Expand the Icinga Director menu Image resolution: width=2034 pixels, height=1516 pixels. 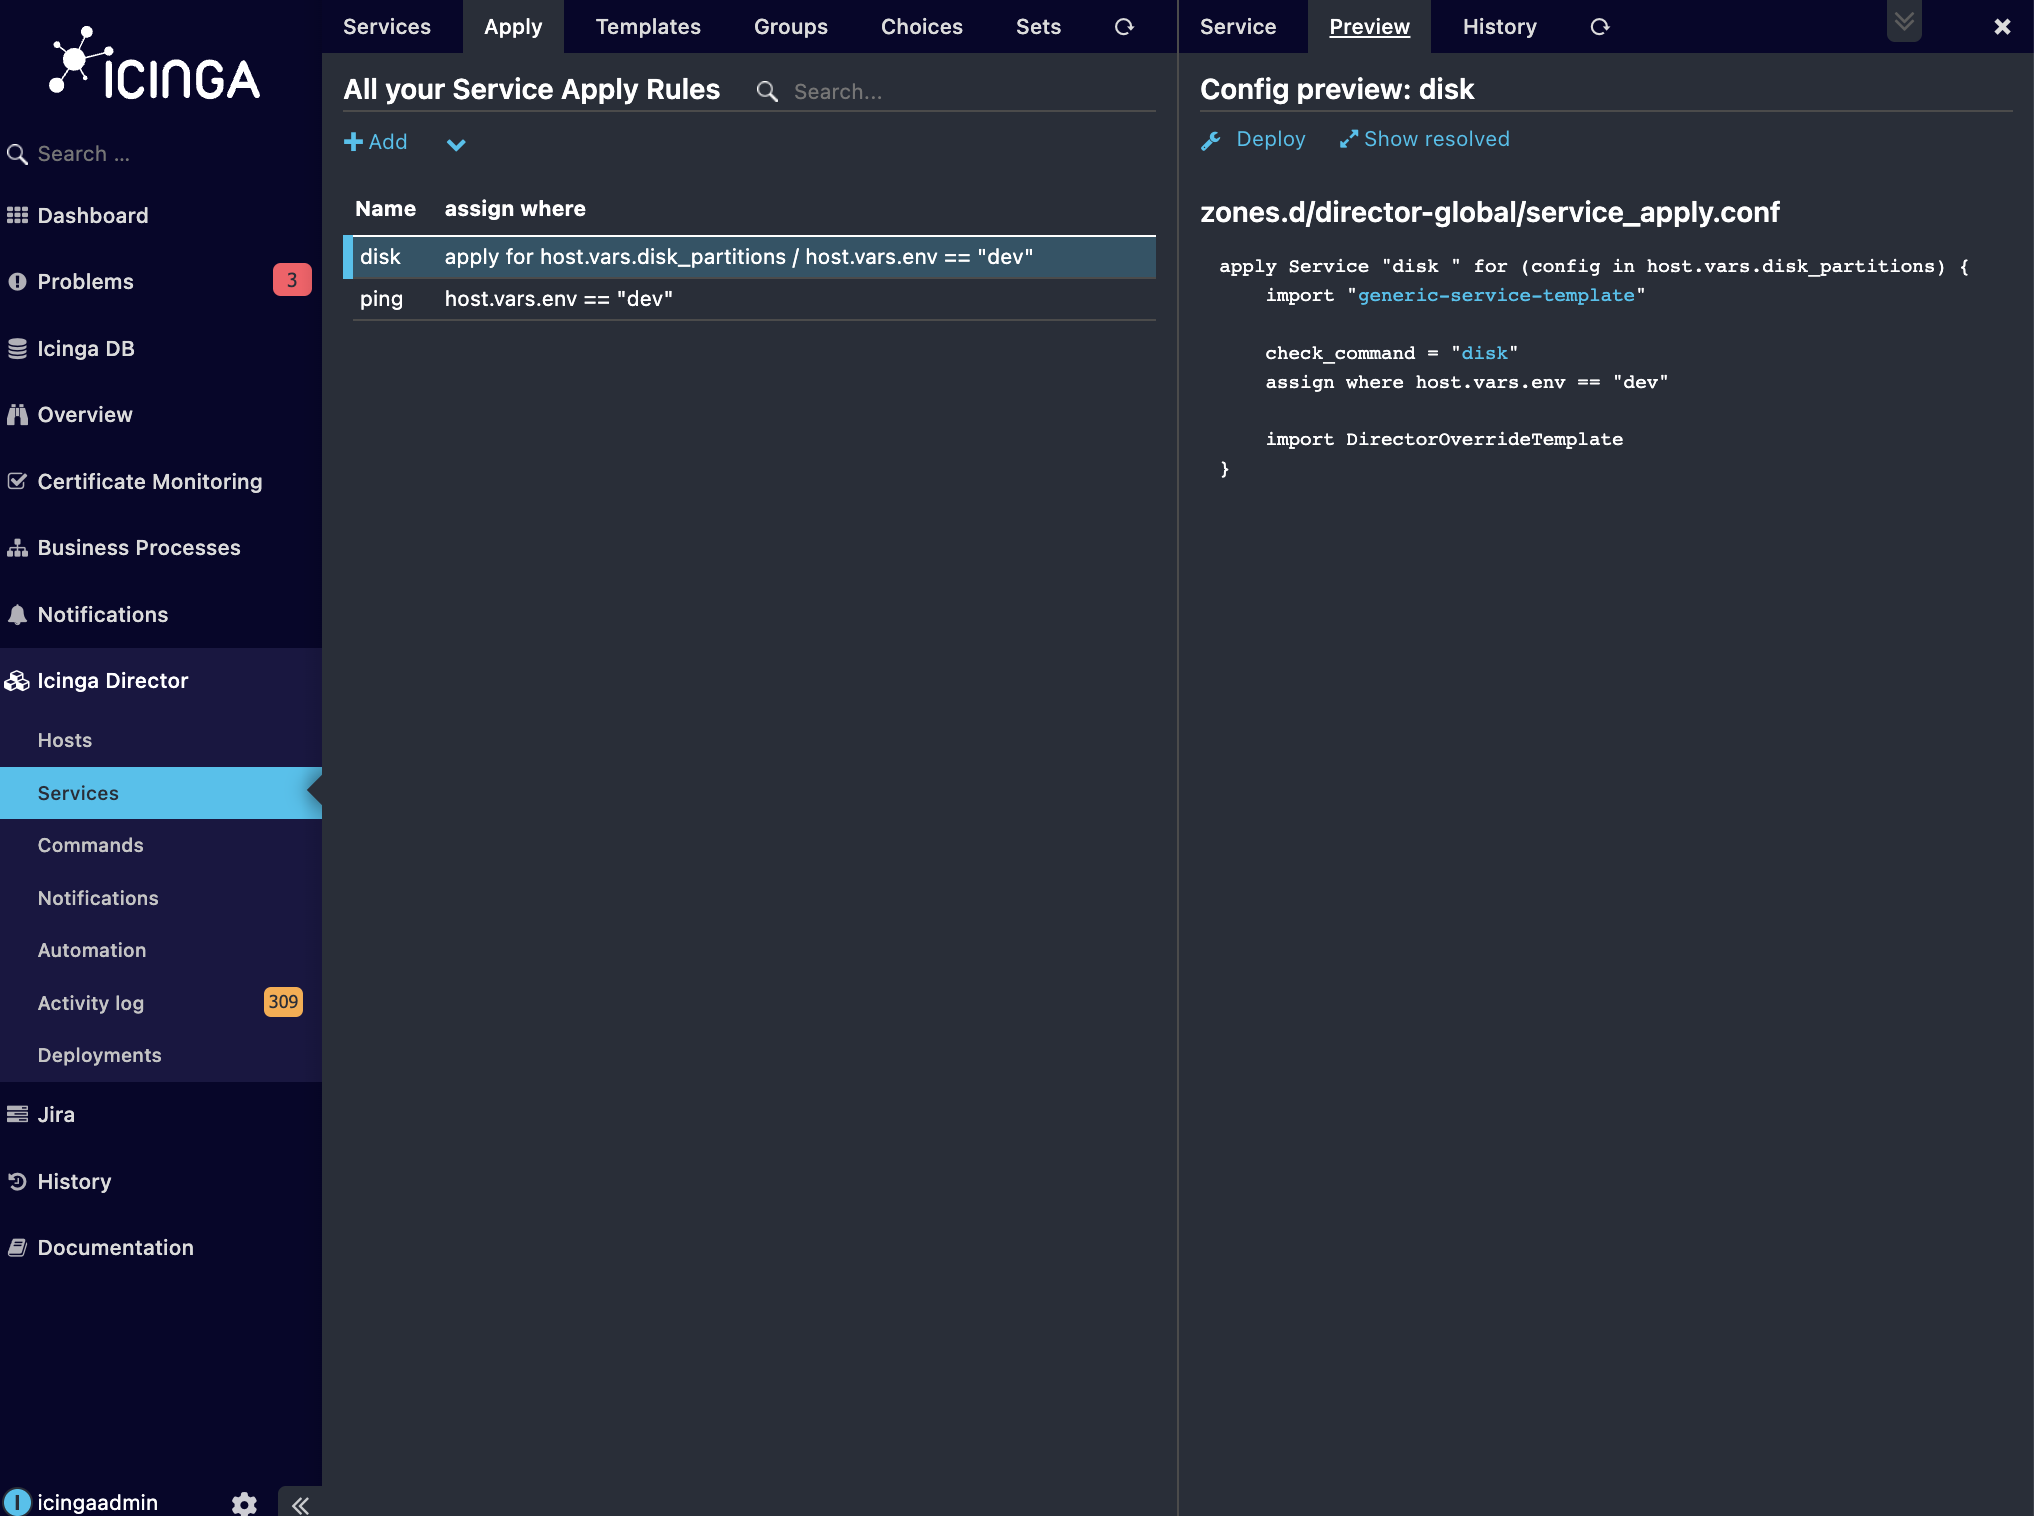click(x=113, y=680)
